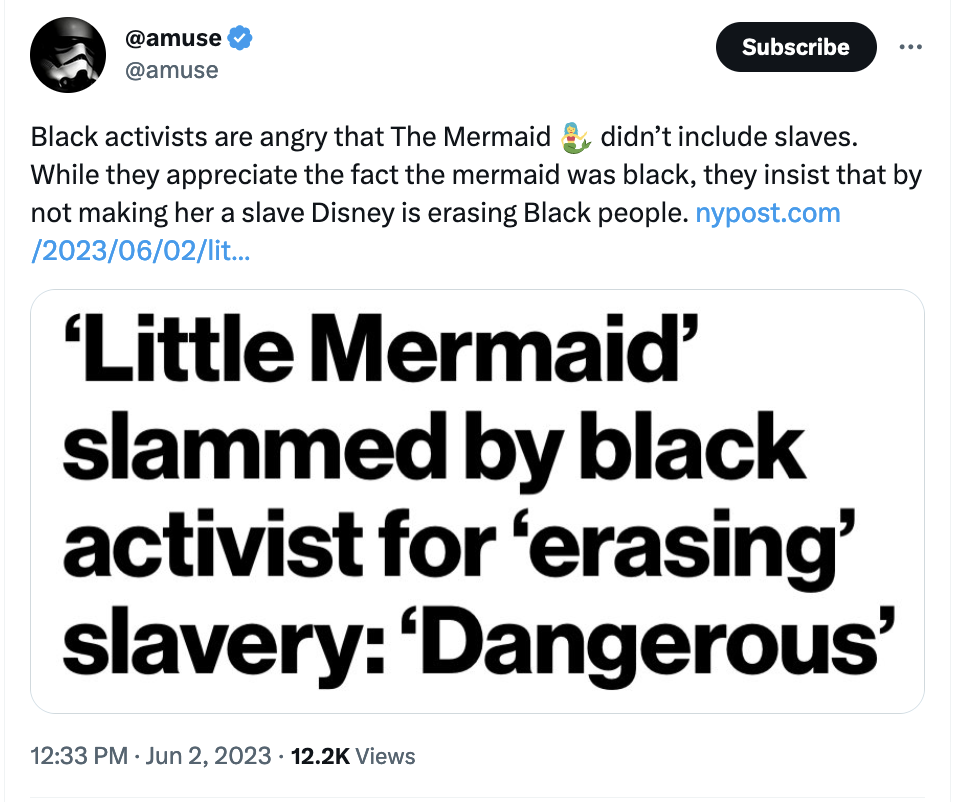Open the article headline preview card

tap(477, 501)
